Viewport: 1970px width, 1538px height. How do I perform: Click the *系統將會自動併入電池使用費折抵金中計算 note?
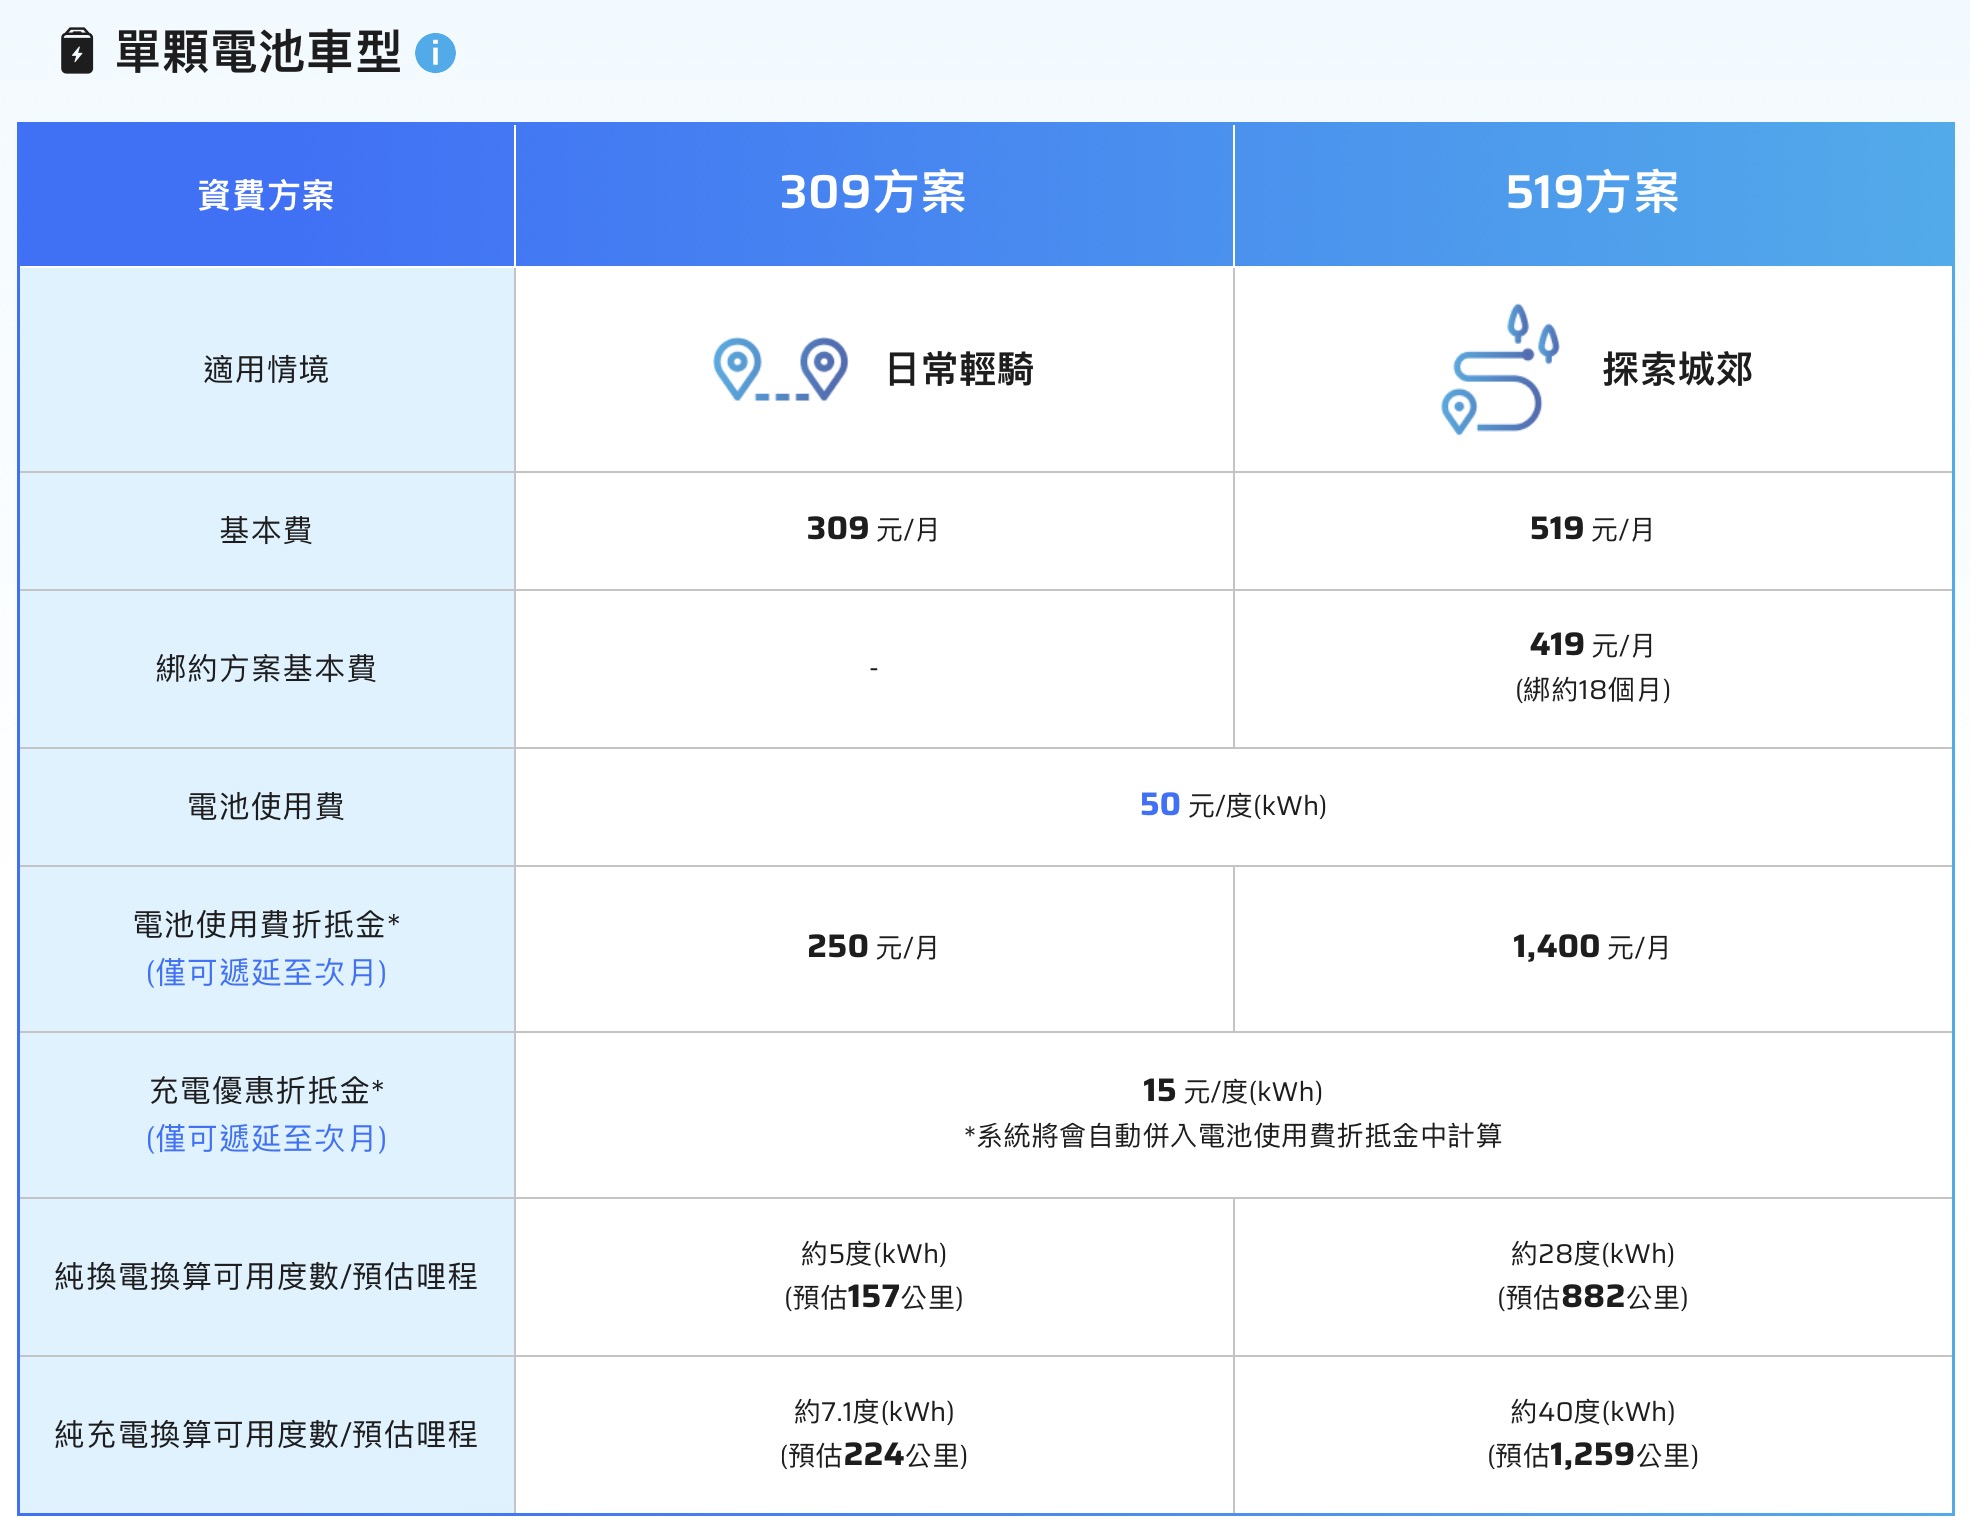pyautogui.click(x=1233, y=1136)
